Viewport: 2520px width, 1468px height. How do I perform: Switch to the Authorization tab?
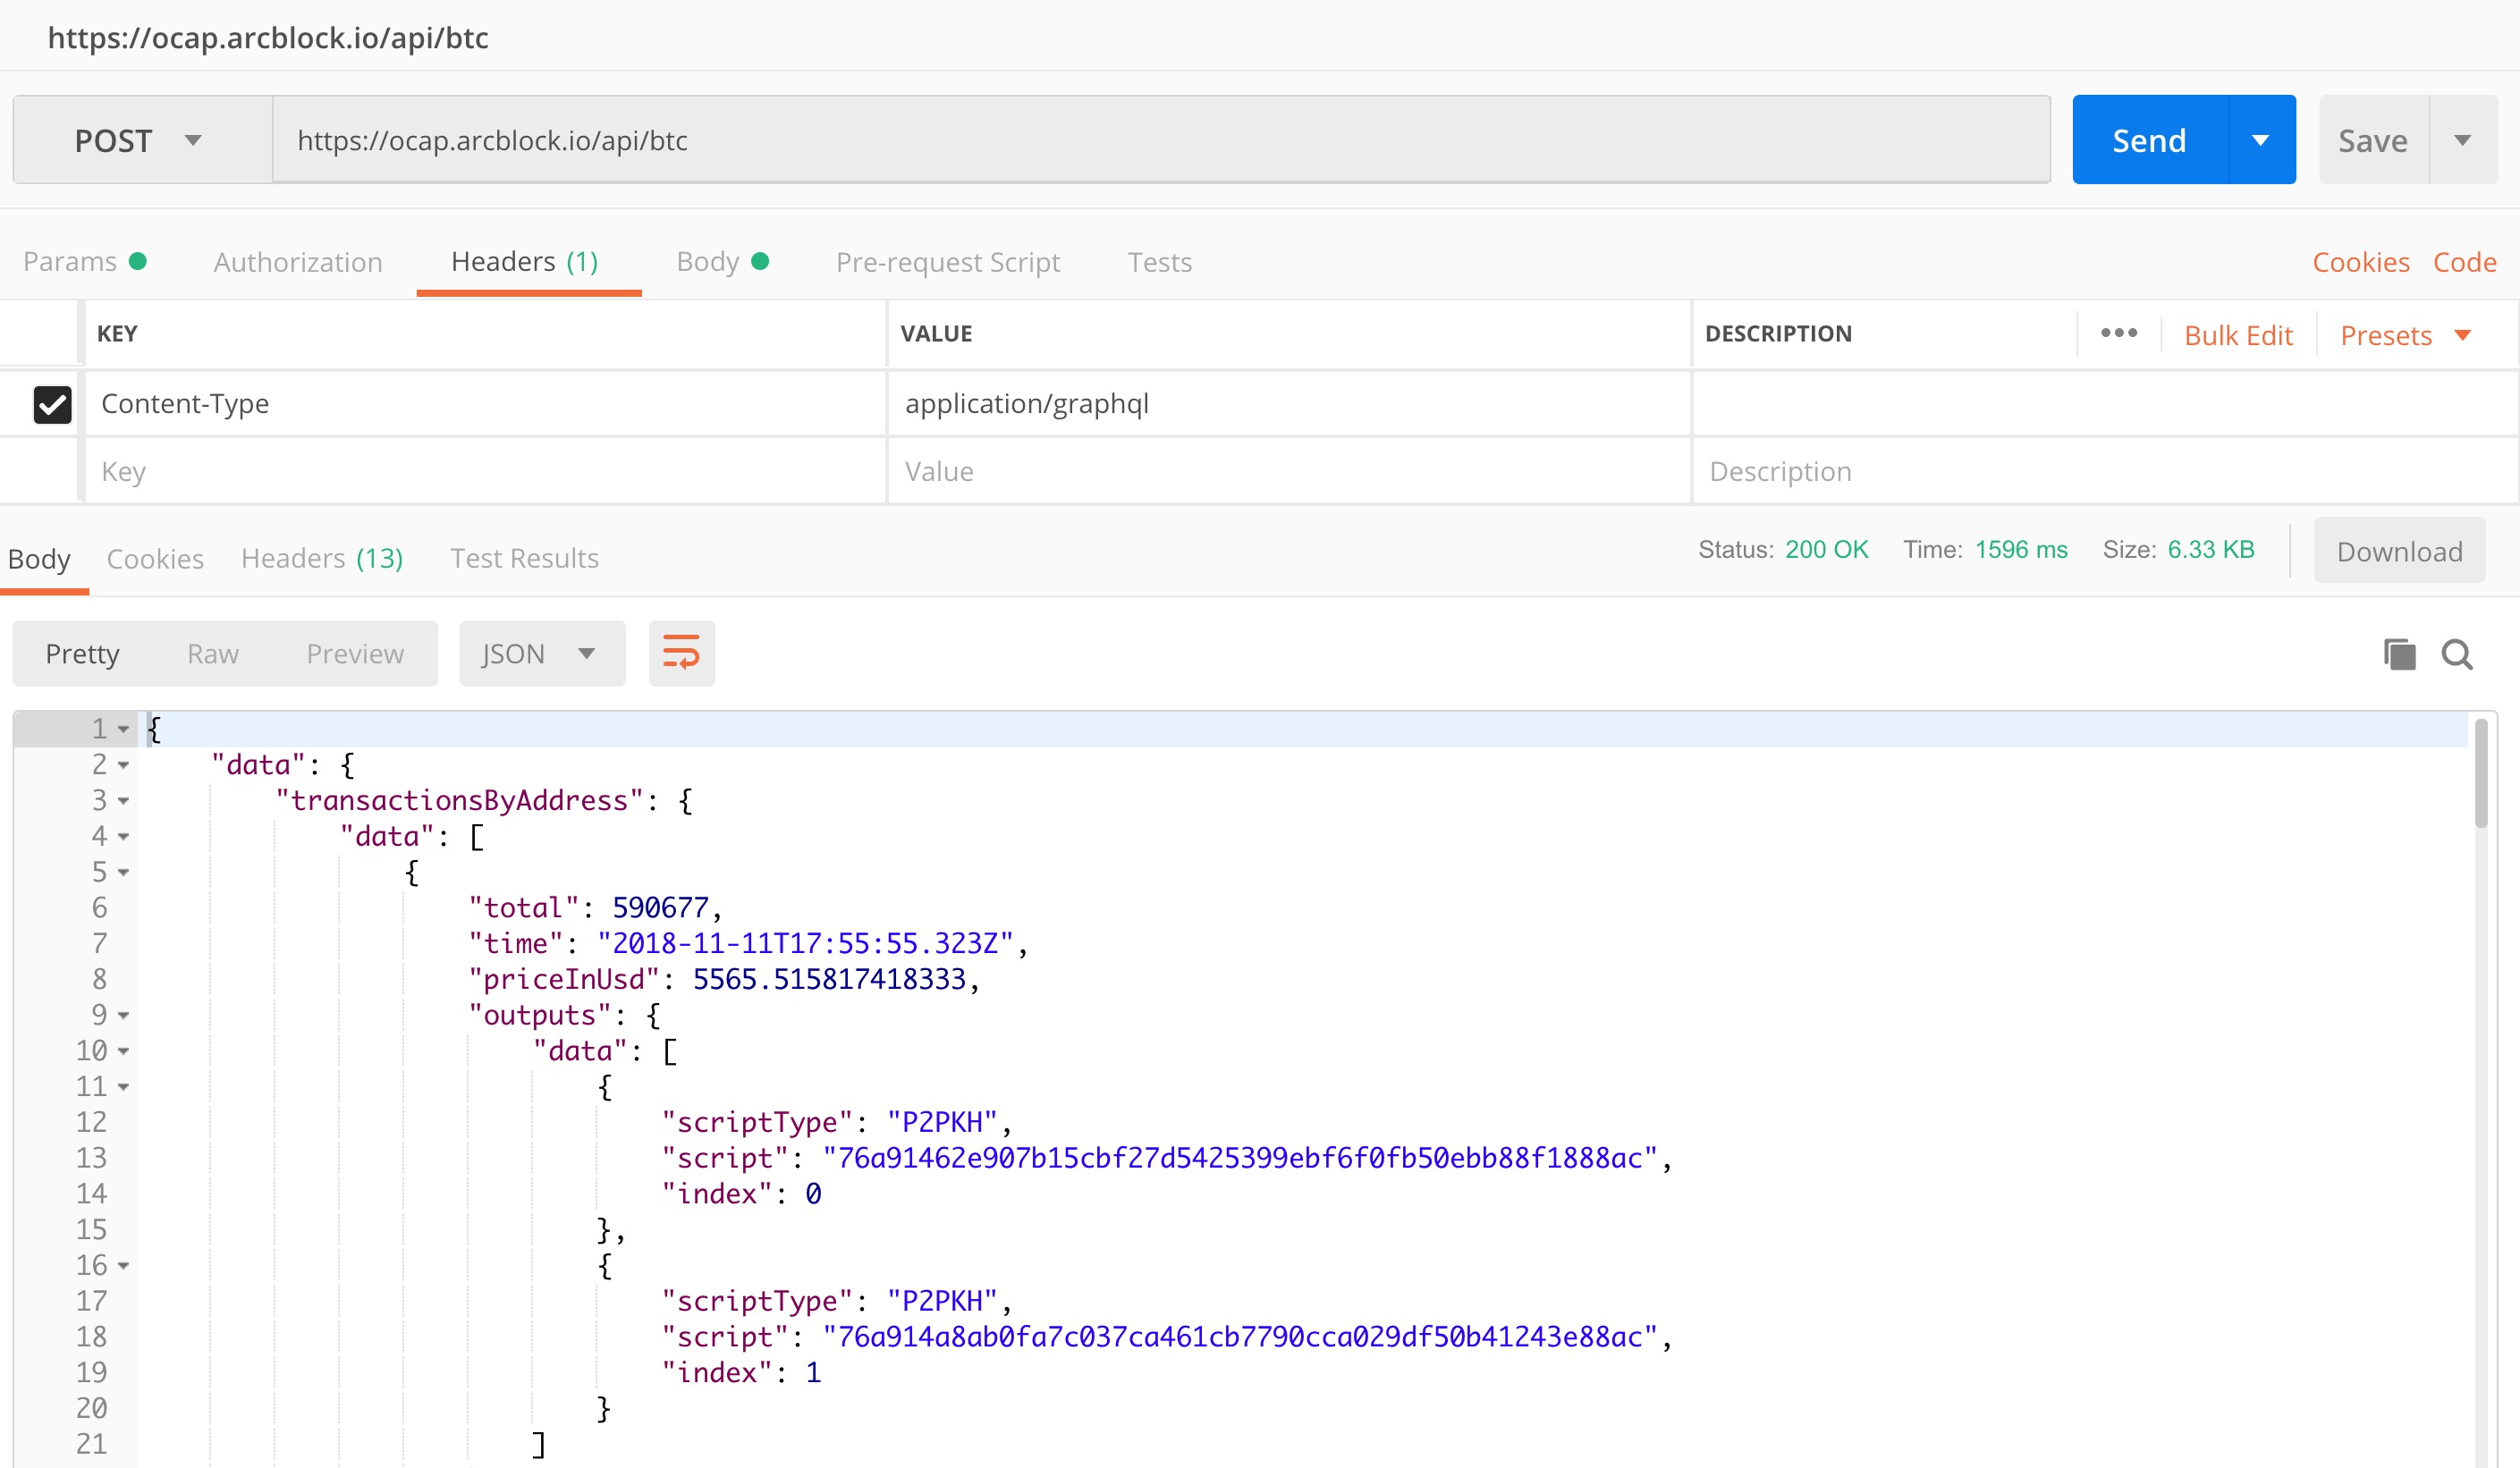tap(298, 262)
